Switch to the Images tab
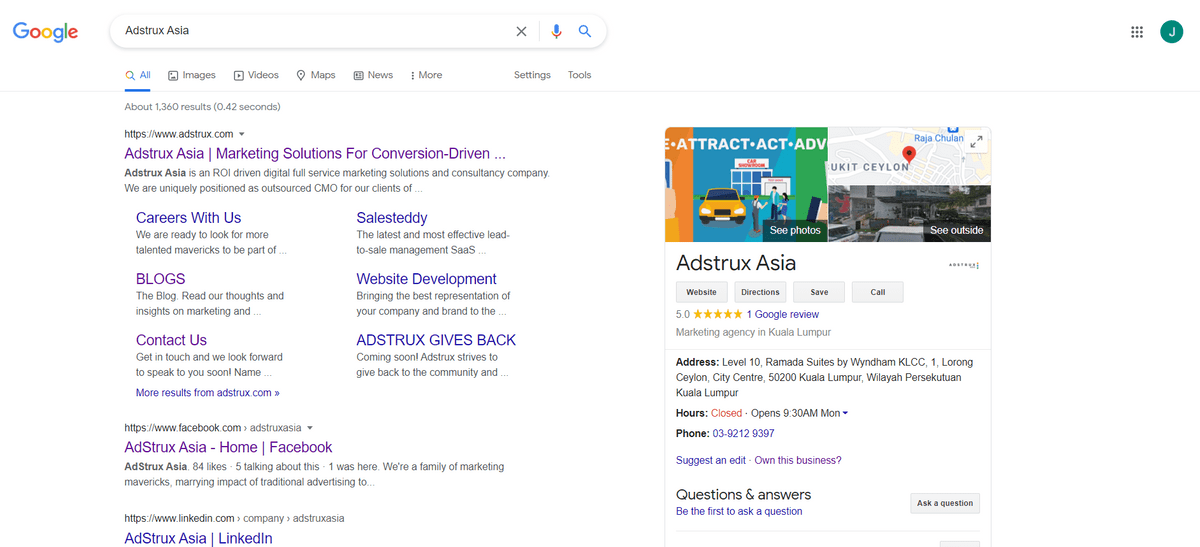The width and height of the screenshot is (1200, 547). (192, 75)
